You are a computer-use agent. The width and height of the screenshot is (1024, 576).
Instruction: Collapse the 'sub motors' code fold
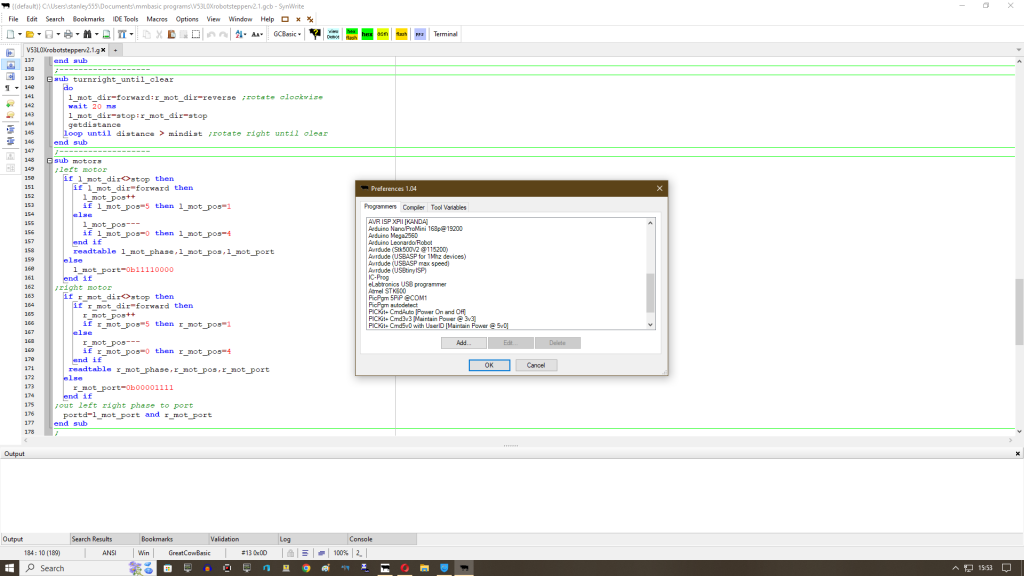coord(50,160)
